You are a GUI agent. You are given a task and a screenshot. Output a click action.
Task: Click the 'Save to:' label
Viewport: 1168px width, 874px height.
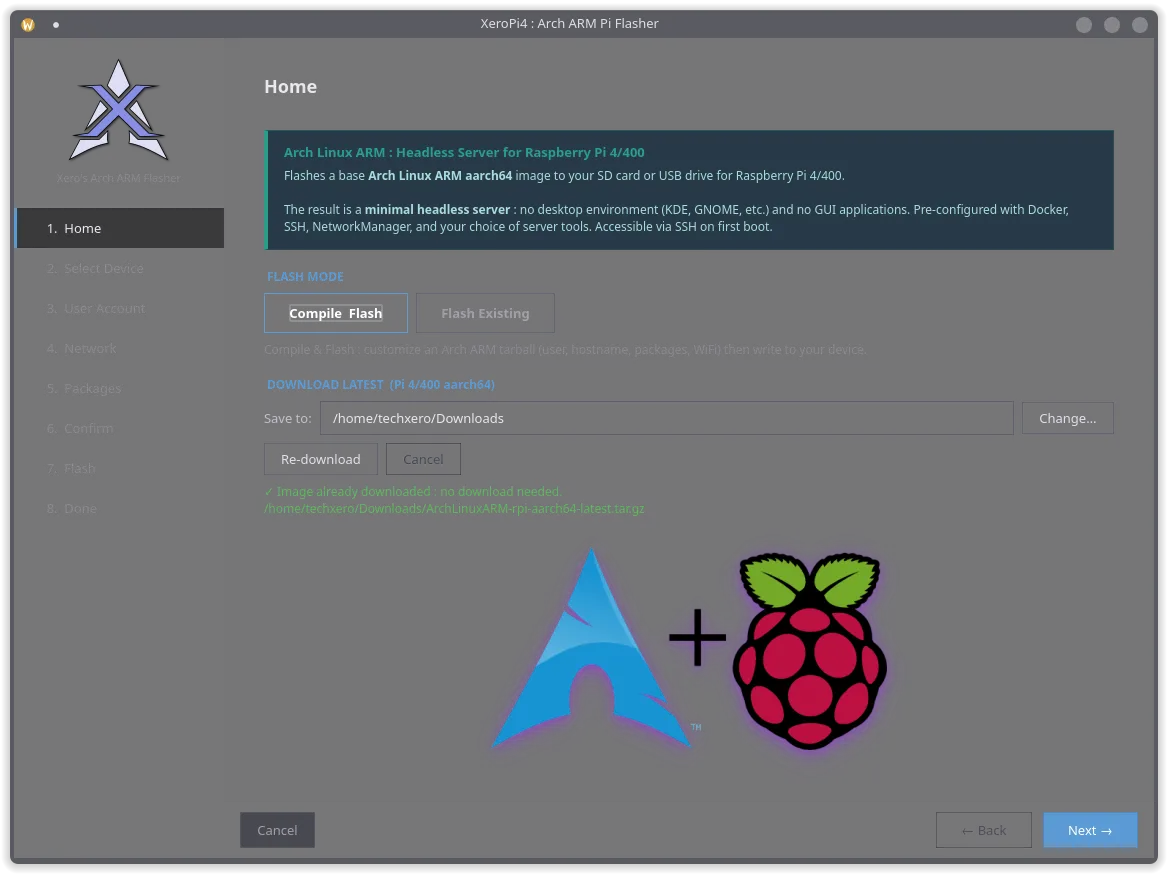coord(288,418)
